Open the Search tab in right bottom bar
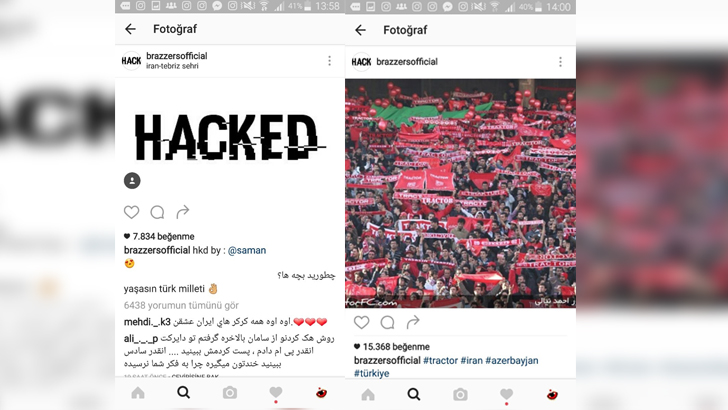This screenshot has height=410, width=728. (x=414, y=394)
